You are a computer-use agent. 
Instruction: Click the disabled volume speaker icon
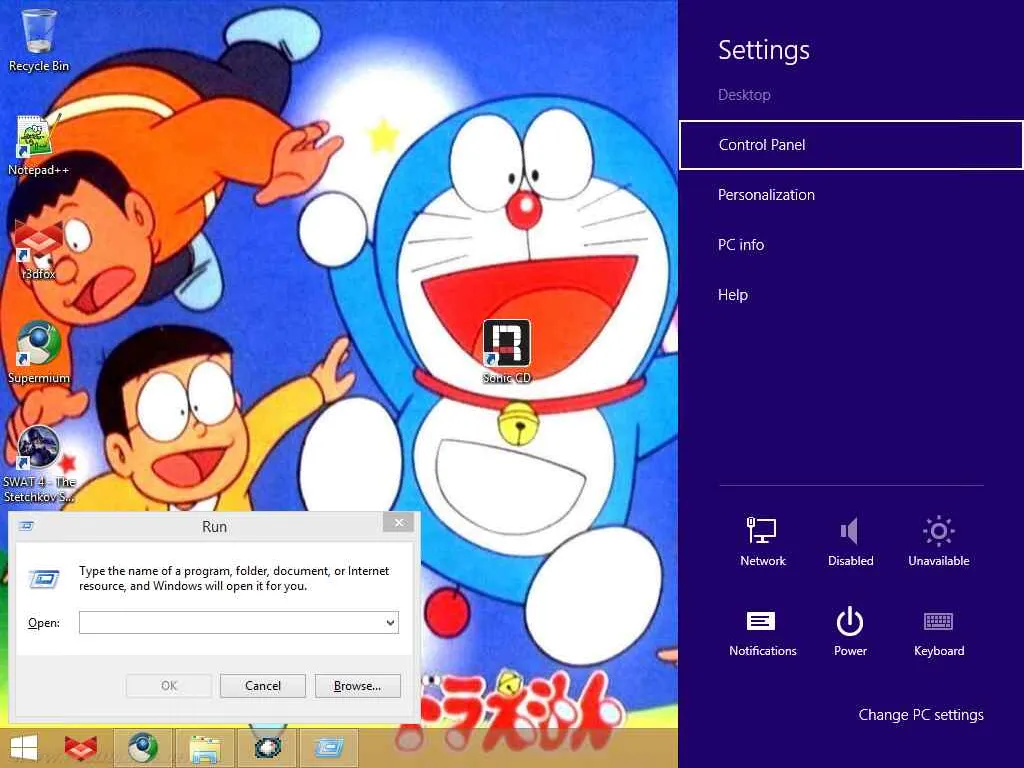tap(850, 532)
